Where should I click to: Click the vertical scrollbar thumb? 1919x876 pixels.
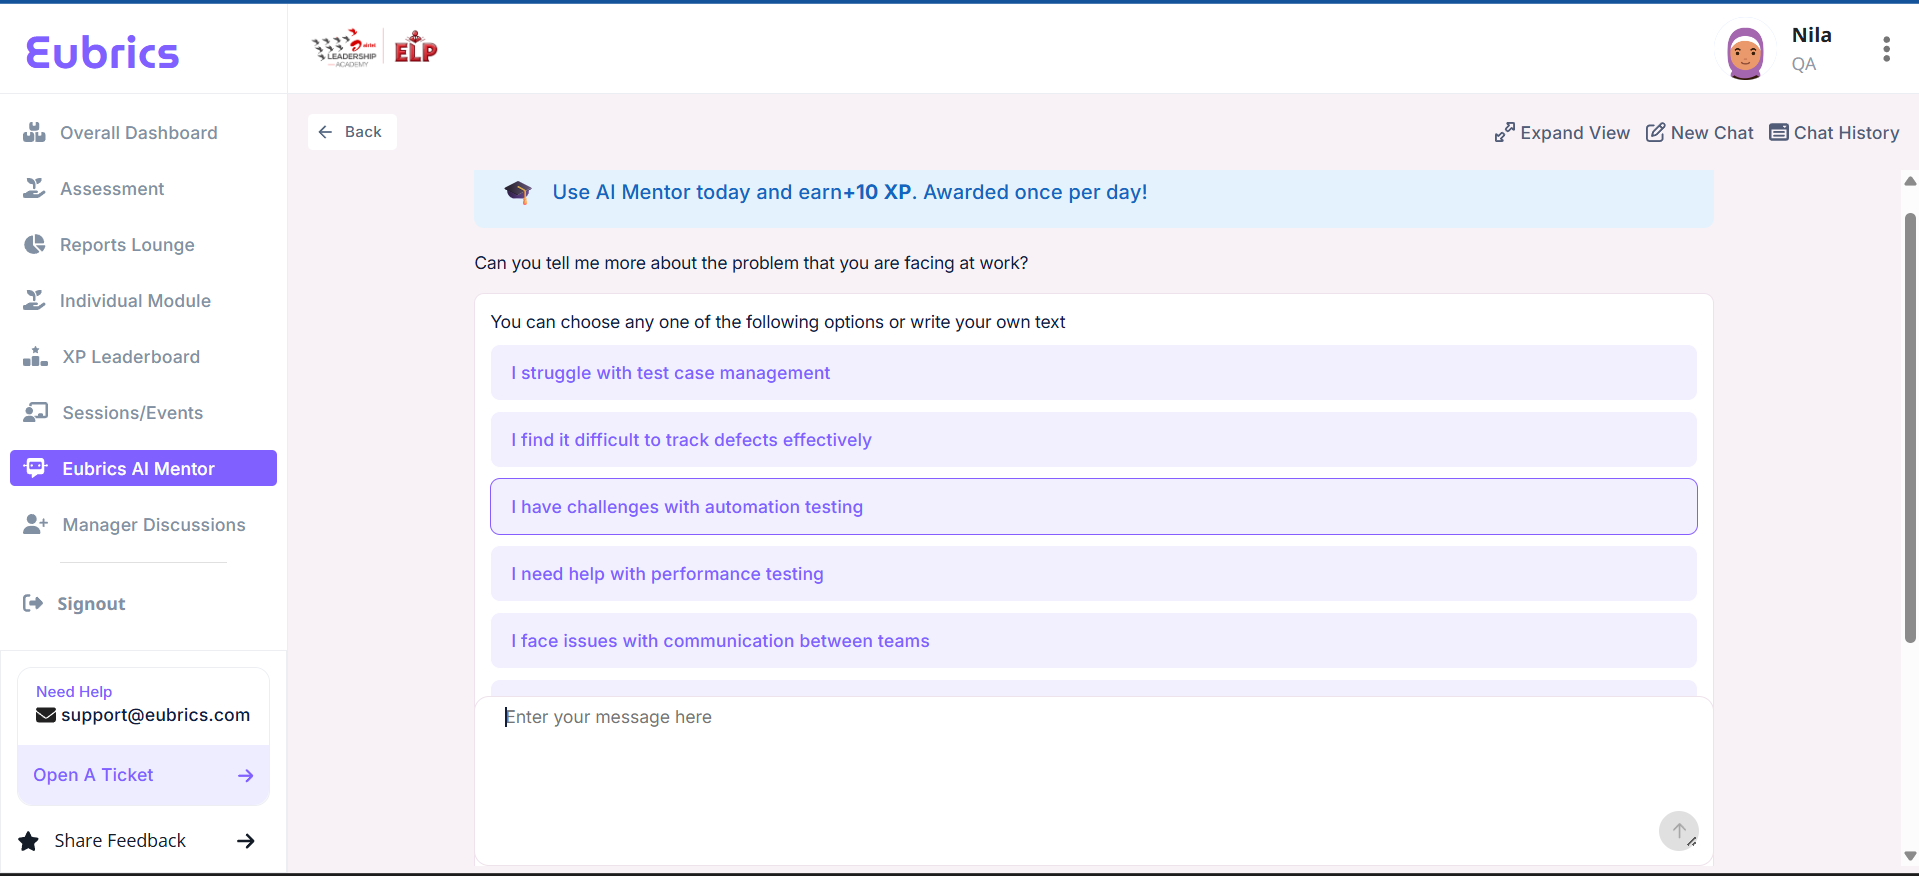[x=1910, y=428]
